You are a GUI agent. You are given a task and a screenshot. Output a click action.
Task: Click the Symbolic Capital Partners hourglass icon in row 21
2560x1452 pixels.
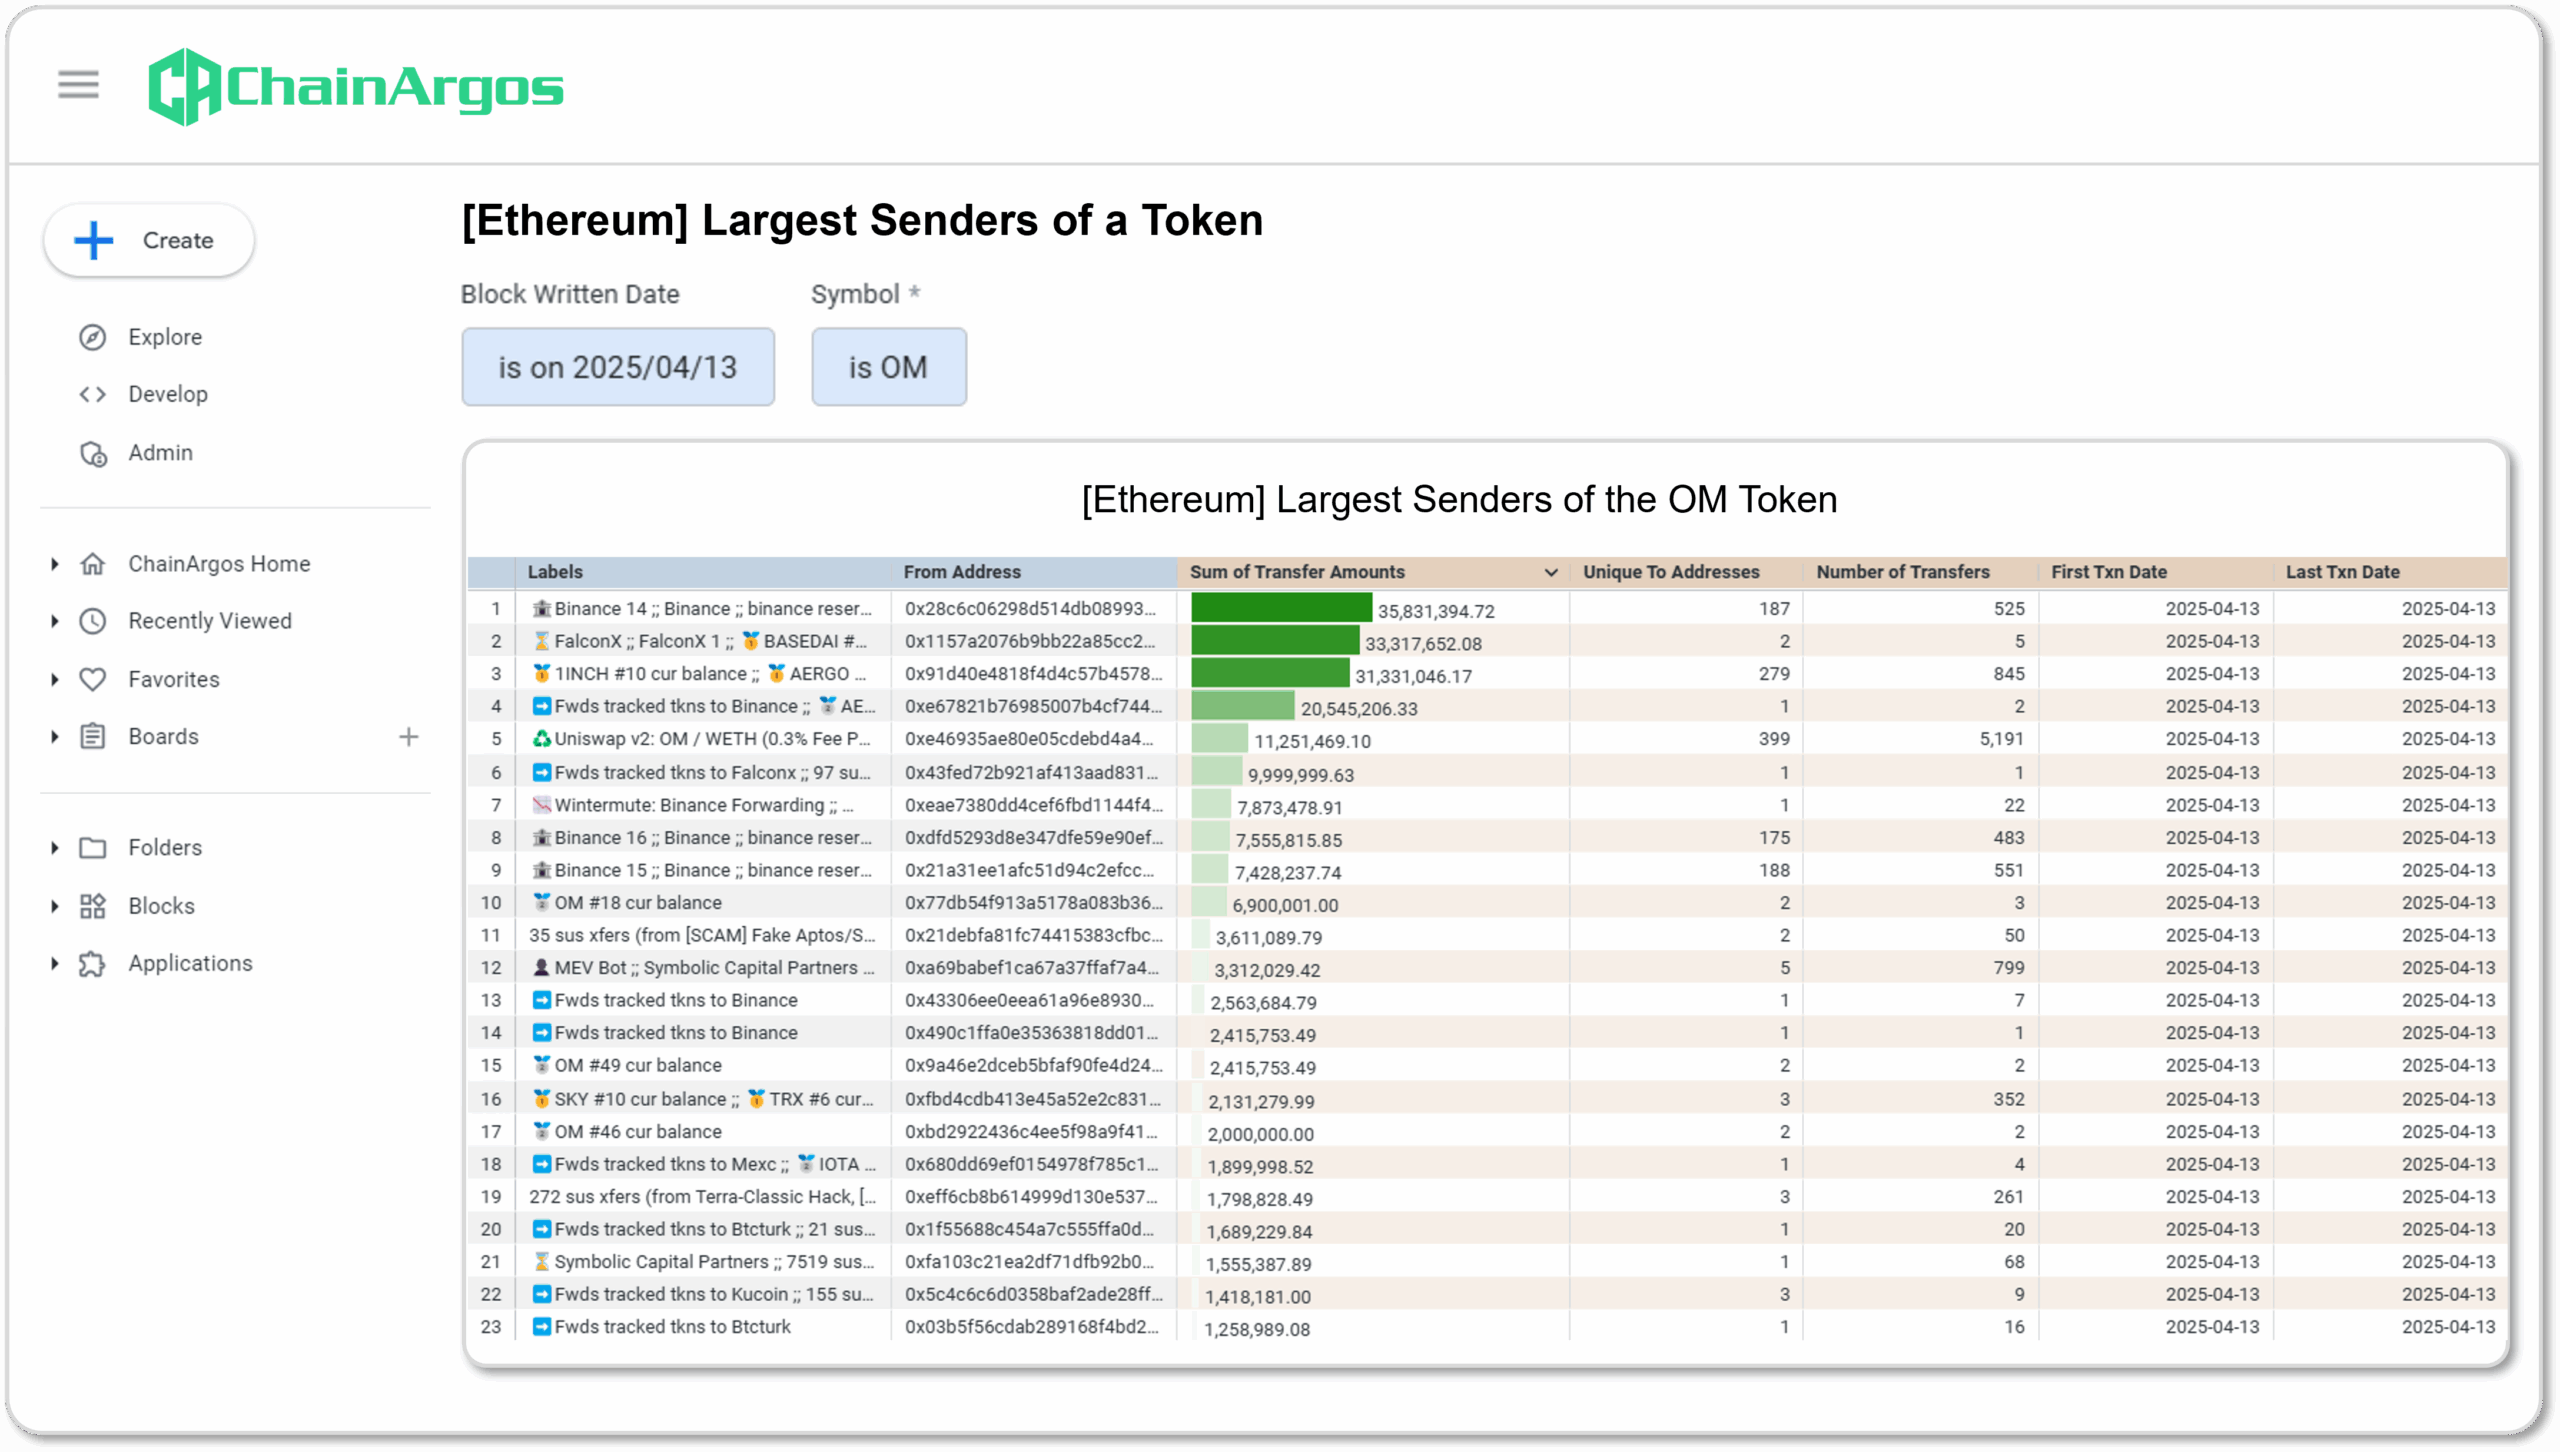click(x=541, y=1262)
